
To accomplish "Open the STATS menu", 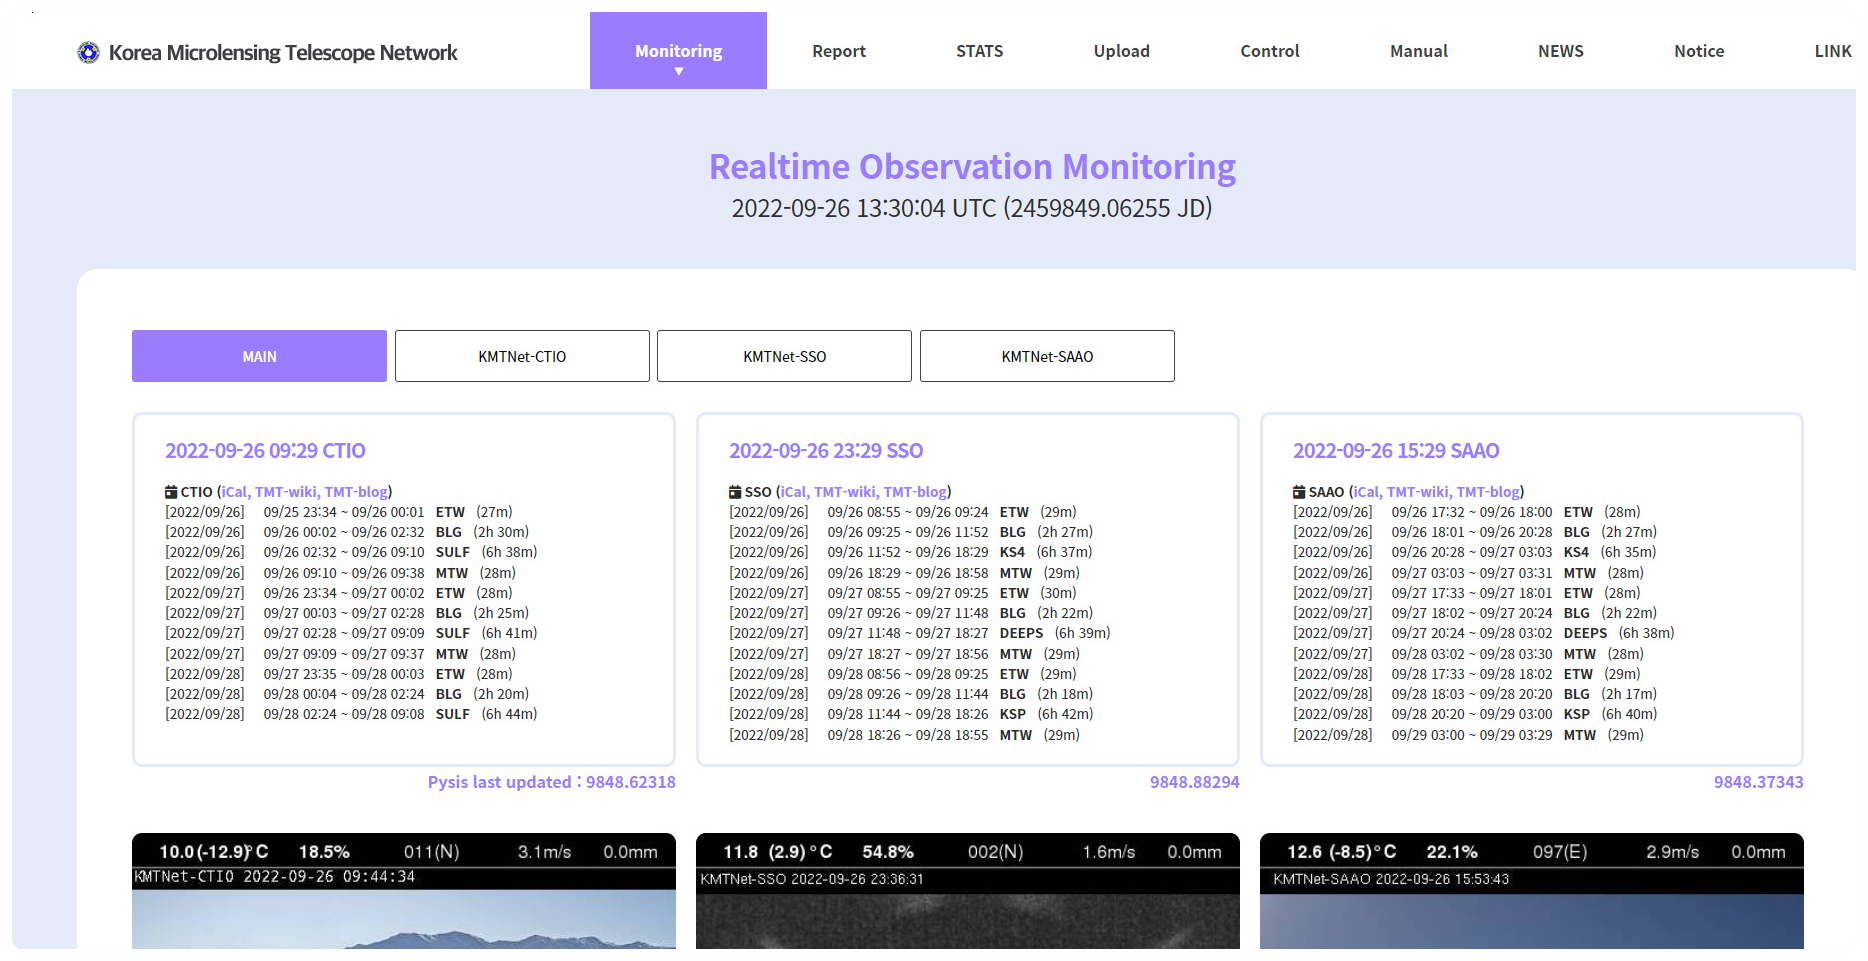I will coord(979,51).
